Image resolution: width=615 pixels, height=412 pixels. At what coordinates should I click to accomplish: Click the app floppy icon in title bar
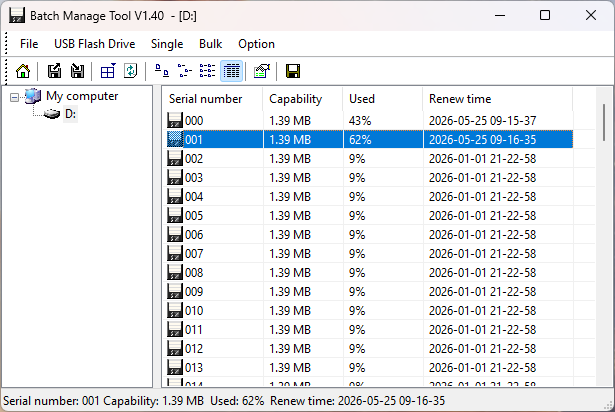[x=17, y=16]
